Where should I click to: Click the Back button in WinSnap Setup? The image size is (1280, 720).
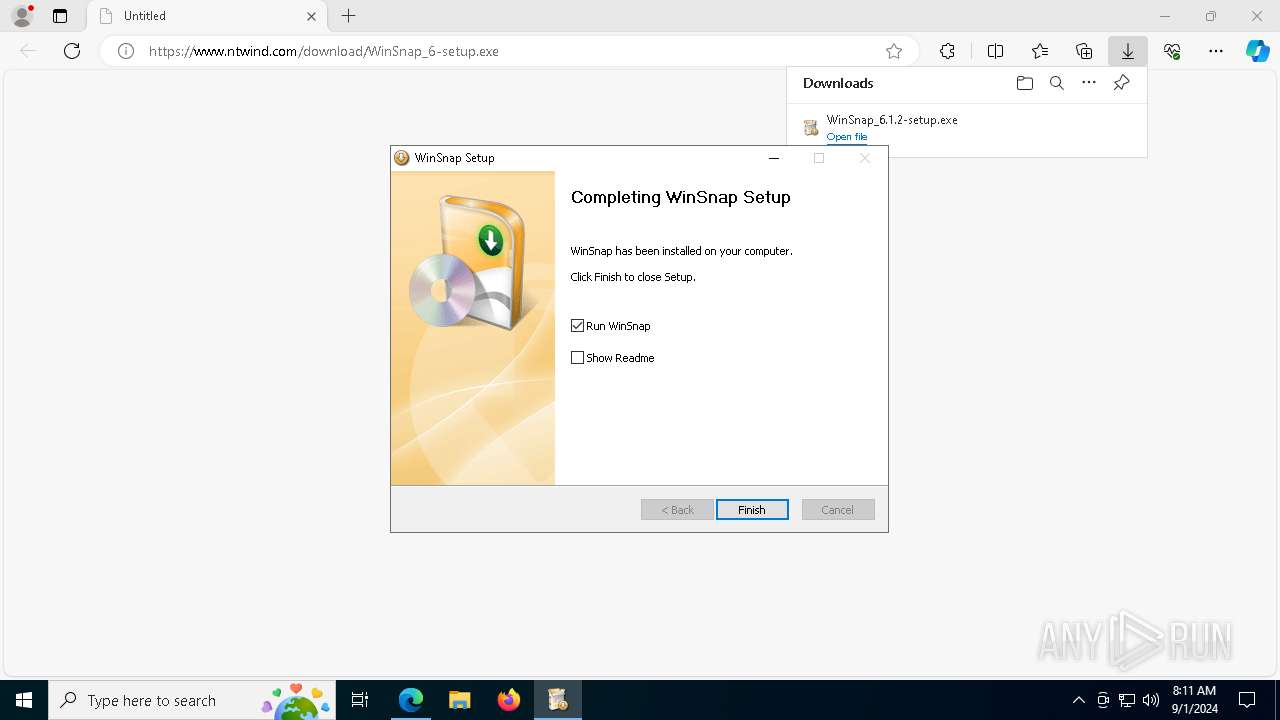click(x=677, y=510)
